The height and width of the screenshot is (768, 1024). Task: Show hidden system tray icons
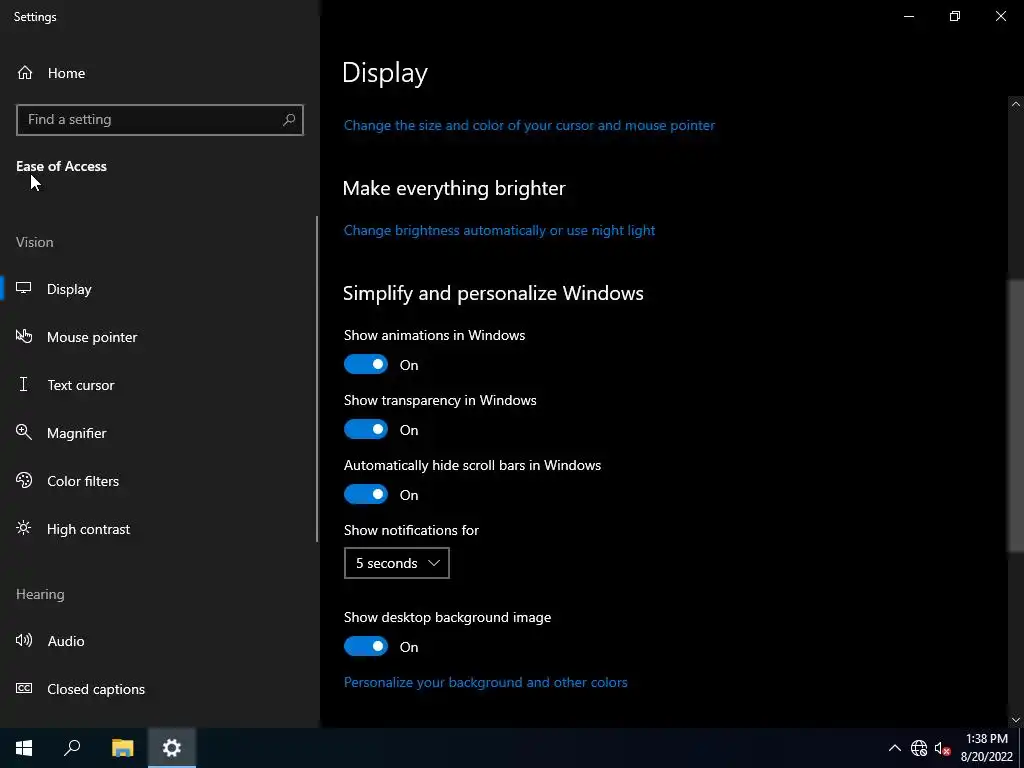pos(895,748)
